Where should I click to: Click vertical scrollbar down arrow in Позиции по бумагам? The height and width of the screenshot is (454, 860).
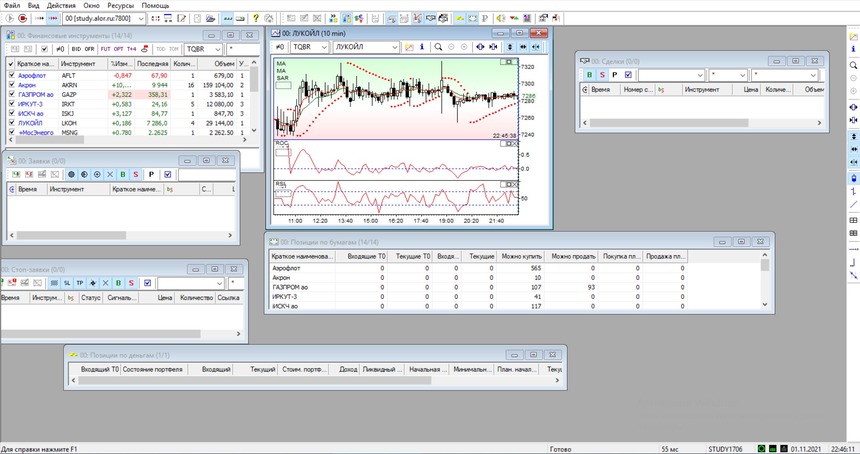[765, 304]
